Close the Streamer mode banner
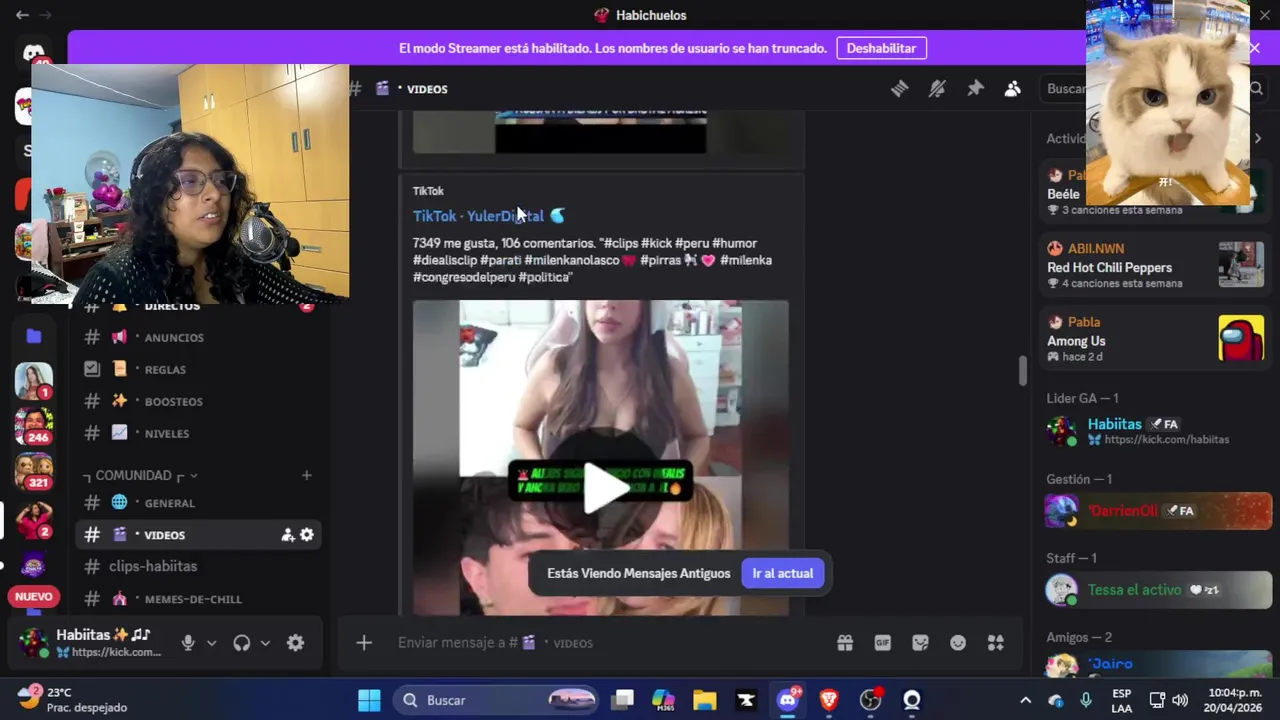The width and height of the screenshot is (1280, 720). (1254, 48)
